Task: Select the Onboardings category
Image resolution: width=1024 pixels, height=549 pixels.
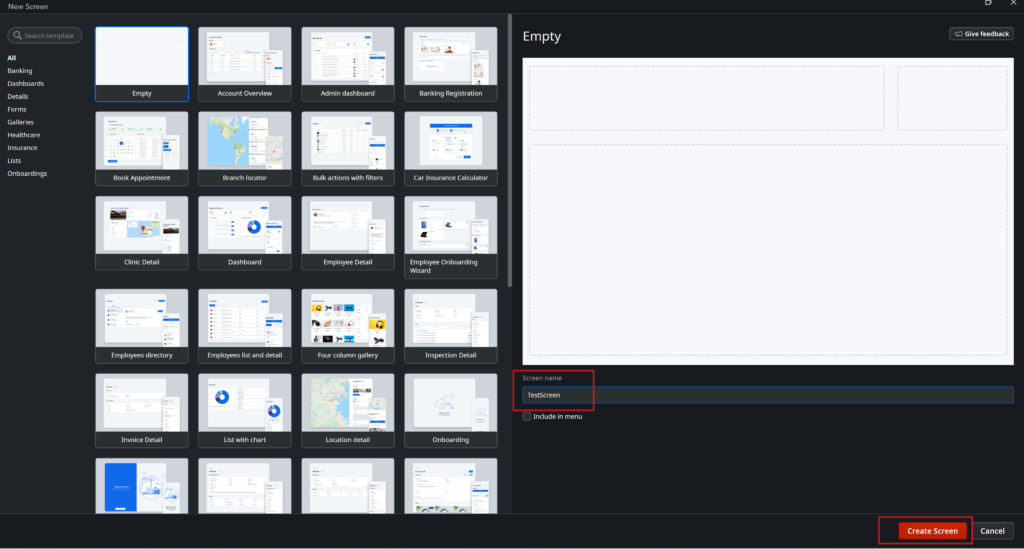Action: tap(27, 173)
